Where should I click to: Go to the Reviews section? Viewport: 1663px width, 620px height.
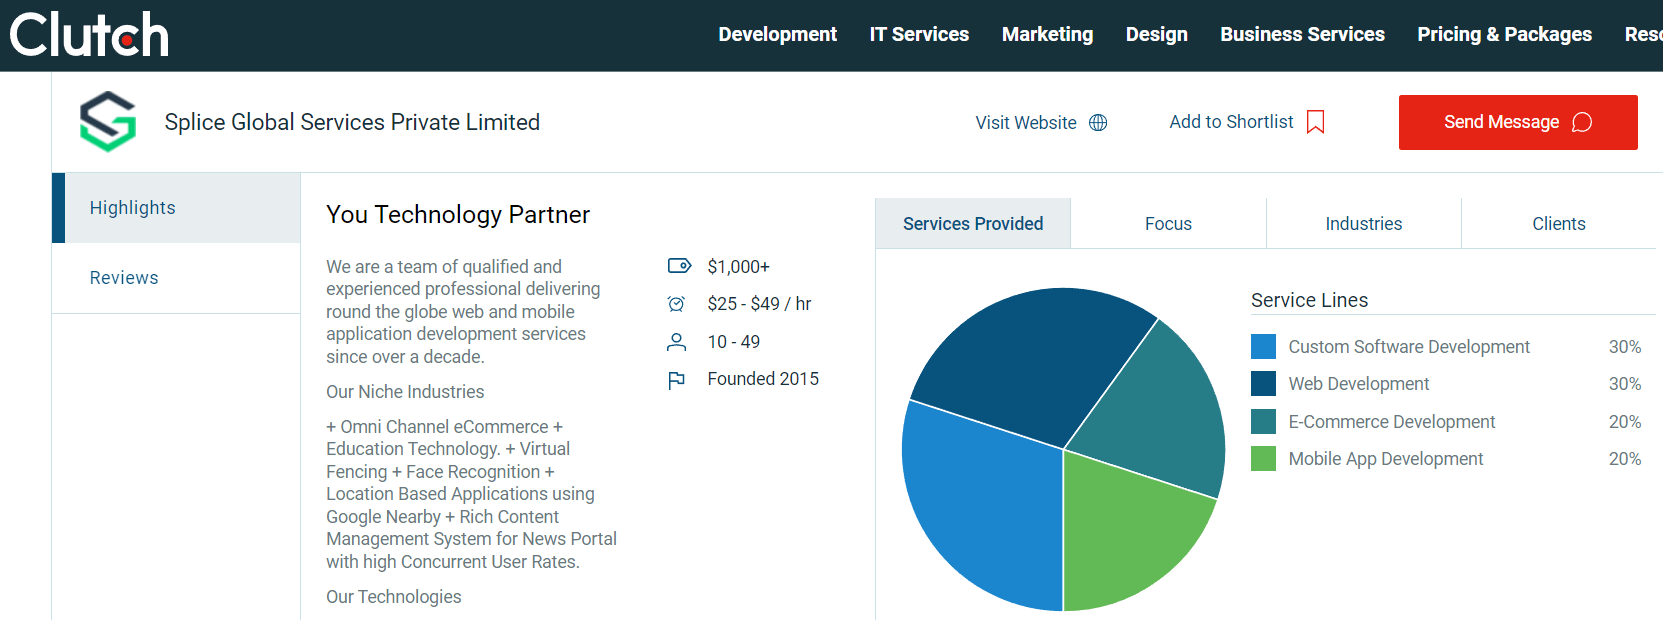(176, 278)
